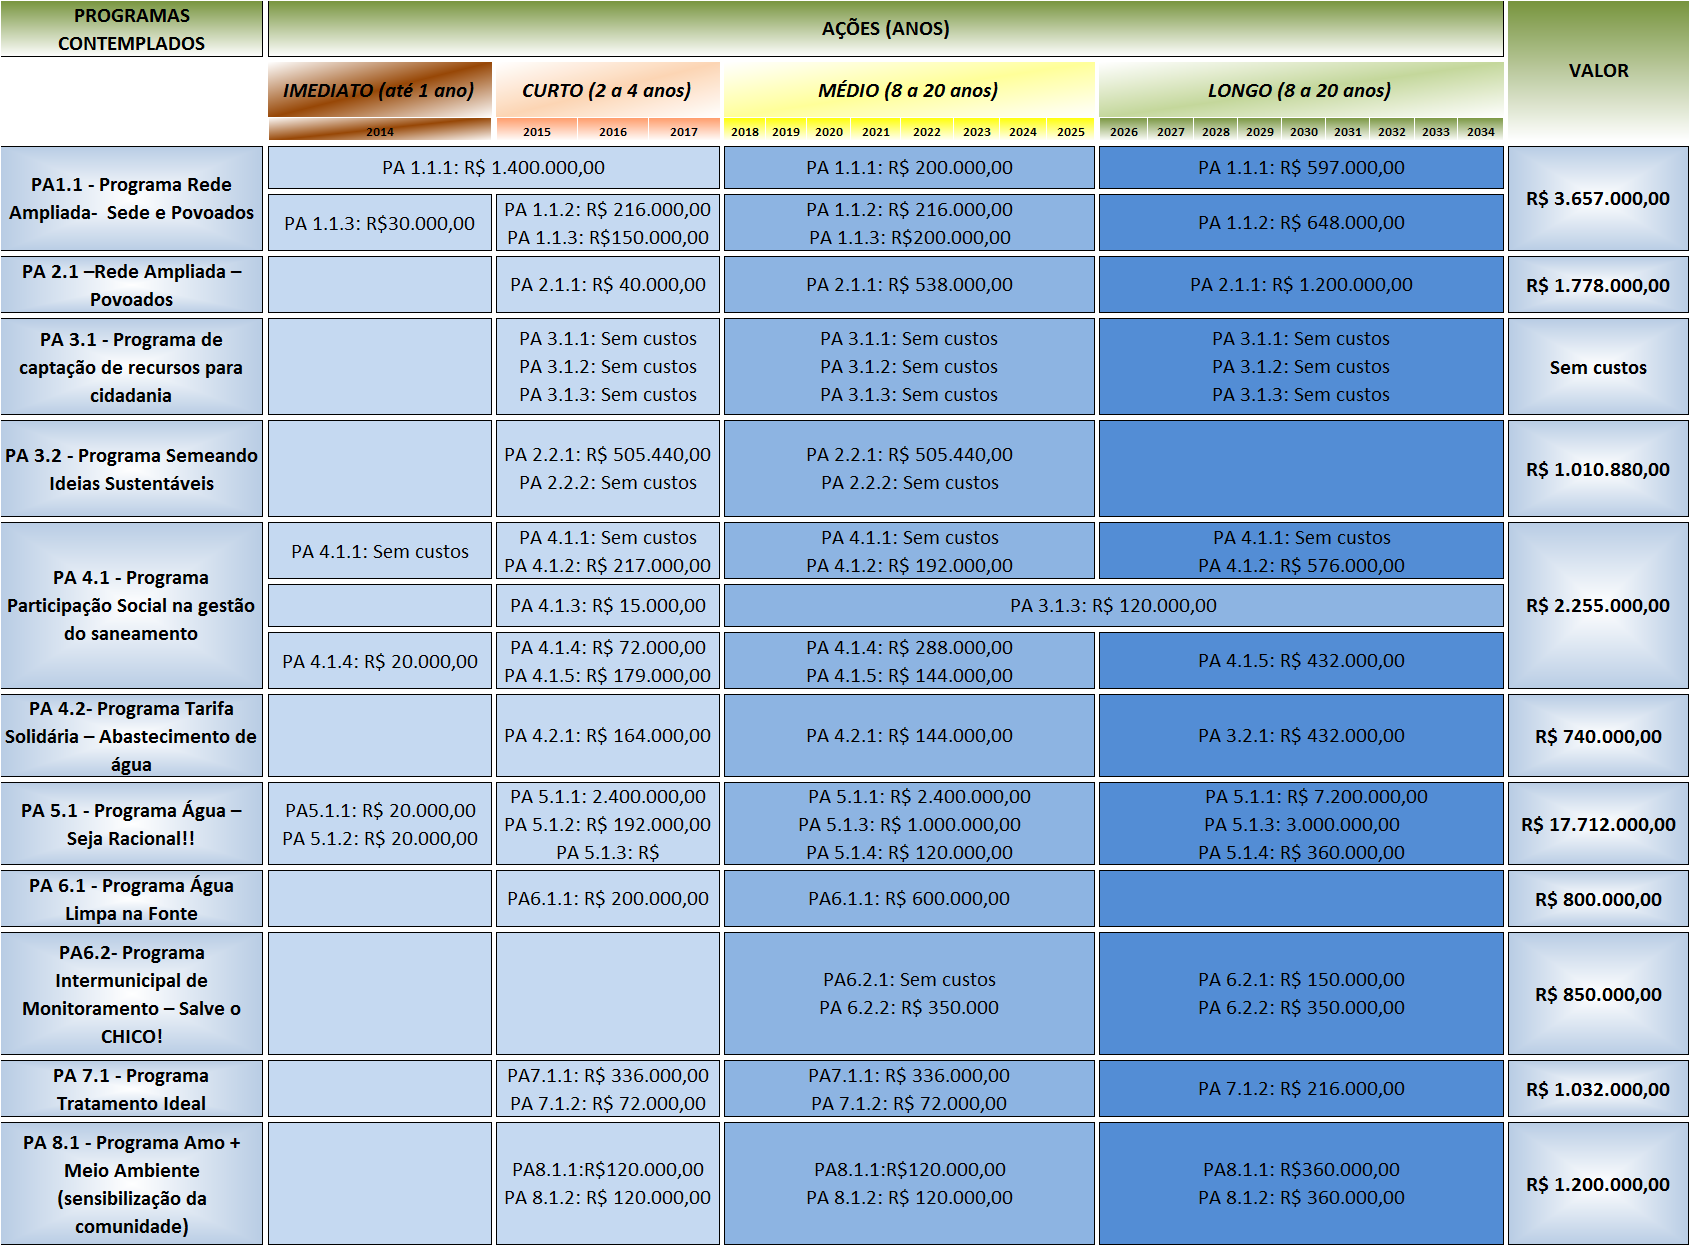Screen dimensions: 1690x1247
Task: Select cell PA 4.1.4: R$ 20.000,00
Action: tap(379, 661)
